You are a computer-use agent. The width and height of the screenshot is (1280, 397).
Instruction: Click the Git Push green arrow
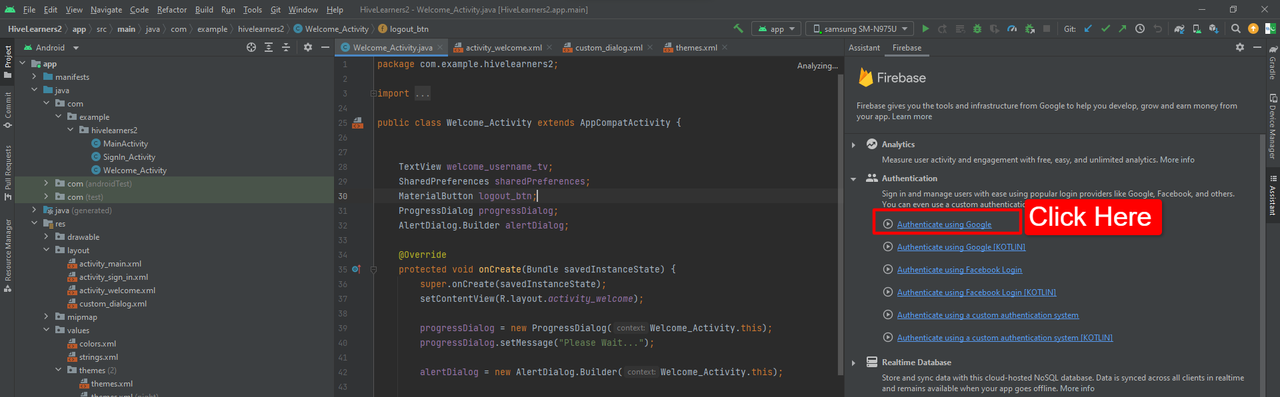click(1122, 29)
